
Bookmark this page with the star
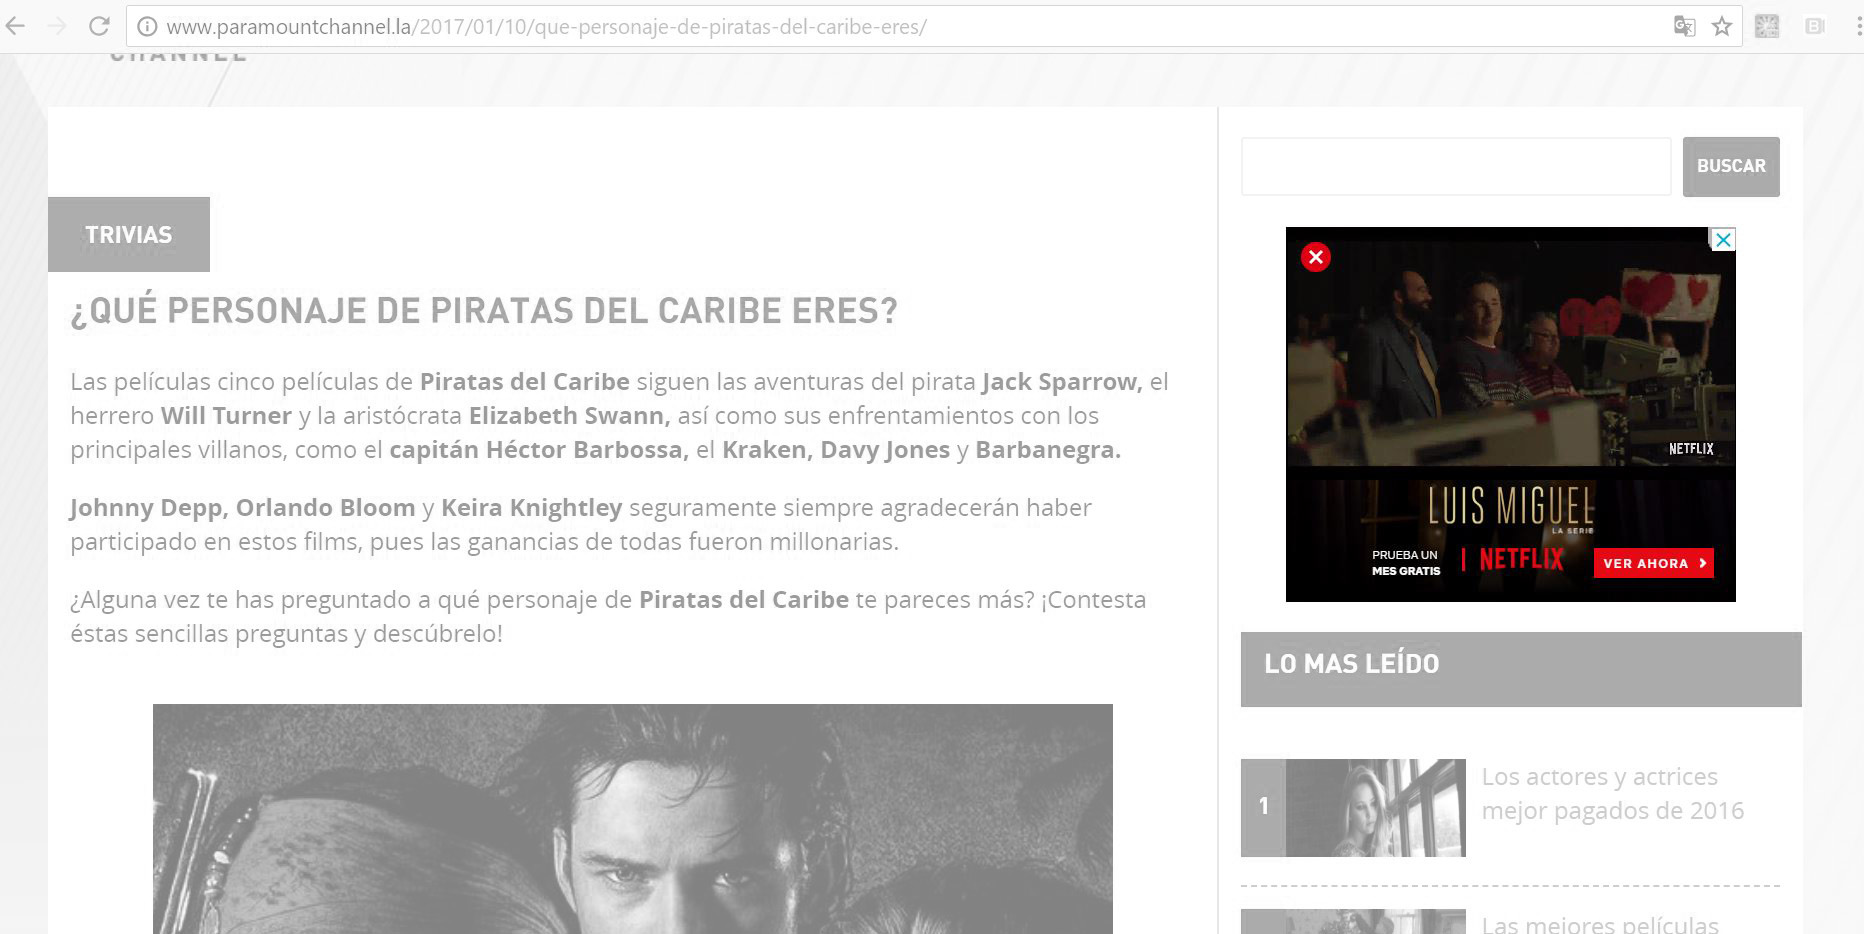click(x=1722, y=27)
